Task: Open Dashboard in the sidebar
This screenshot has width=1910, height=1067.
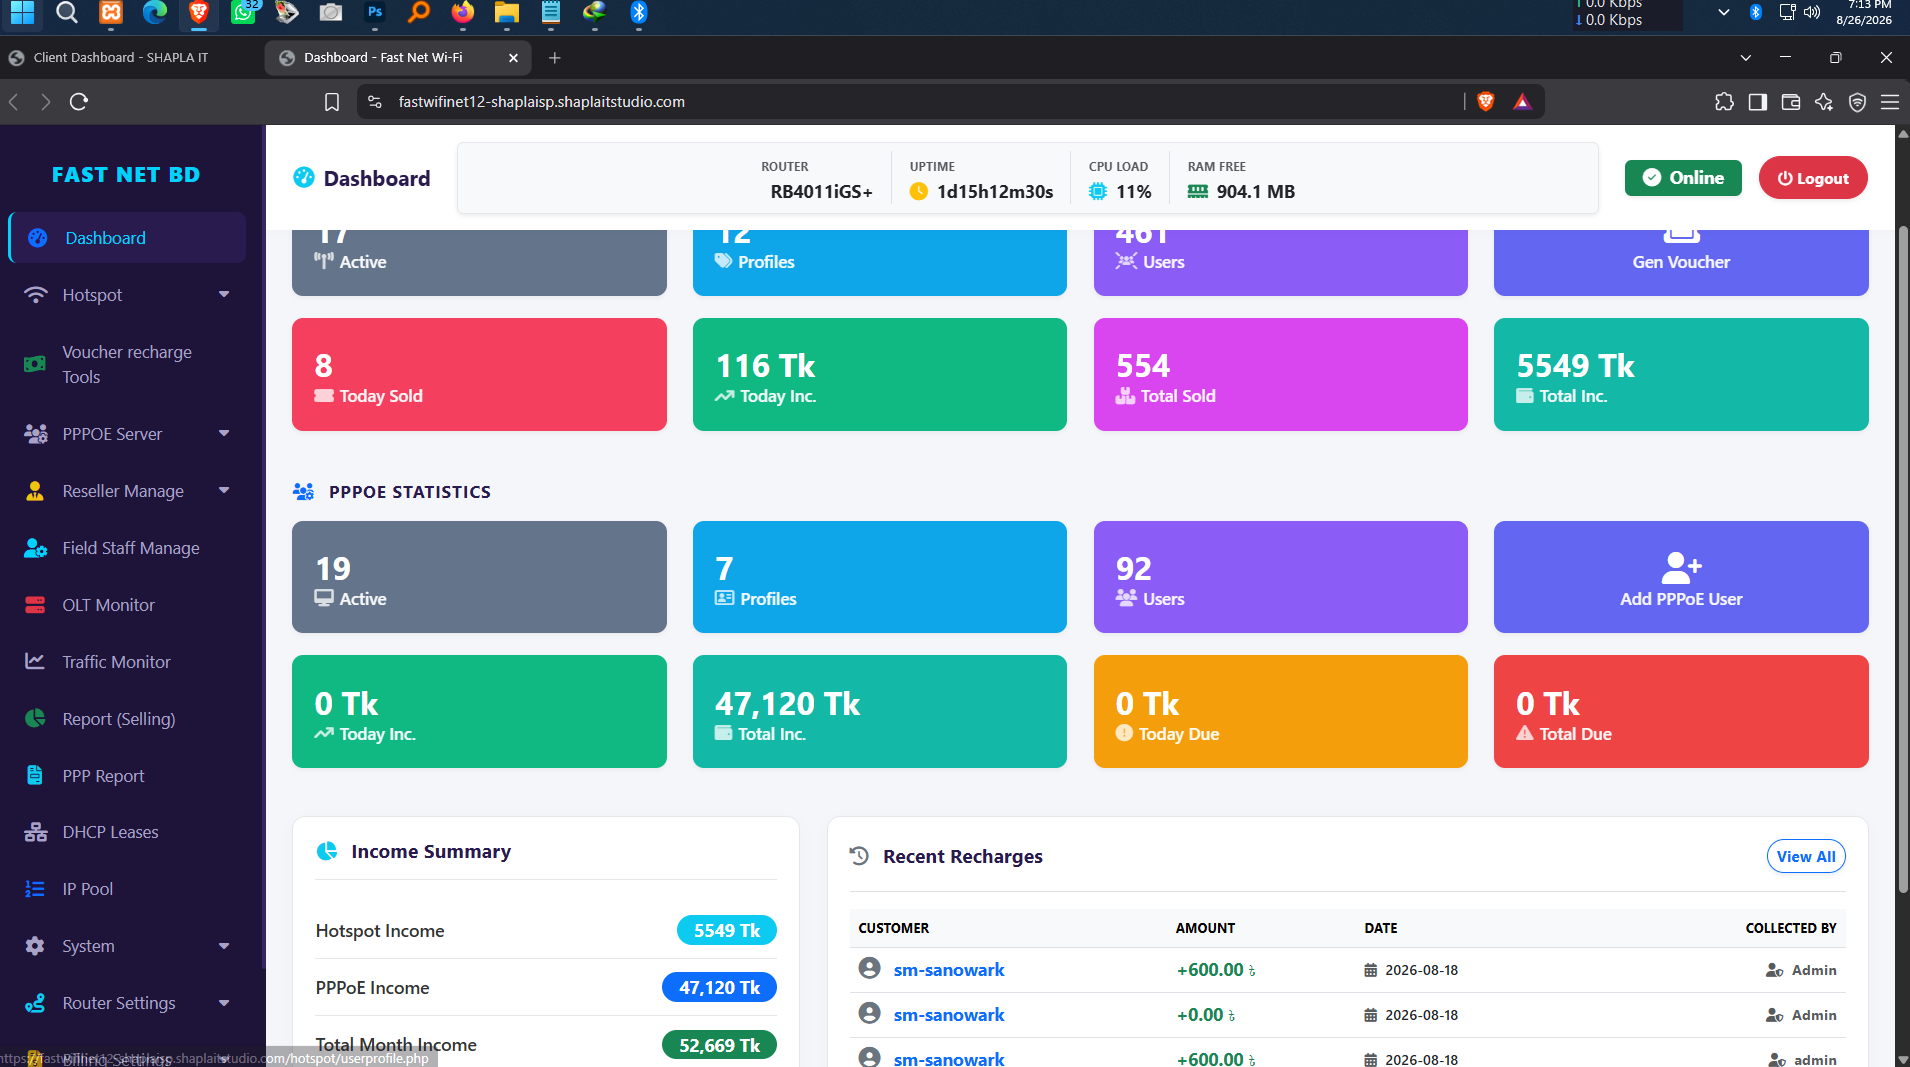Action: pyautogui.click(x=127, y=238)
